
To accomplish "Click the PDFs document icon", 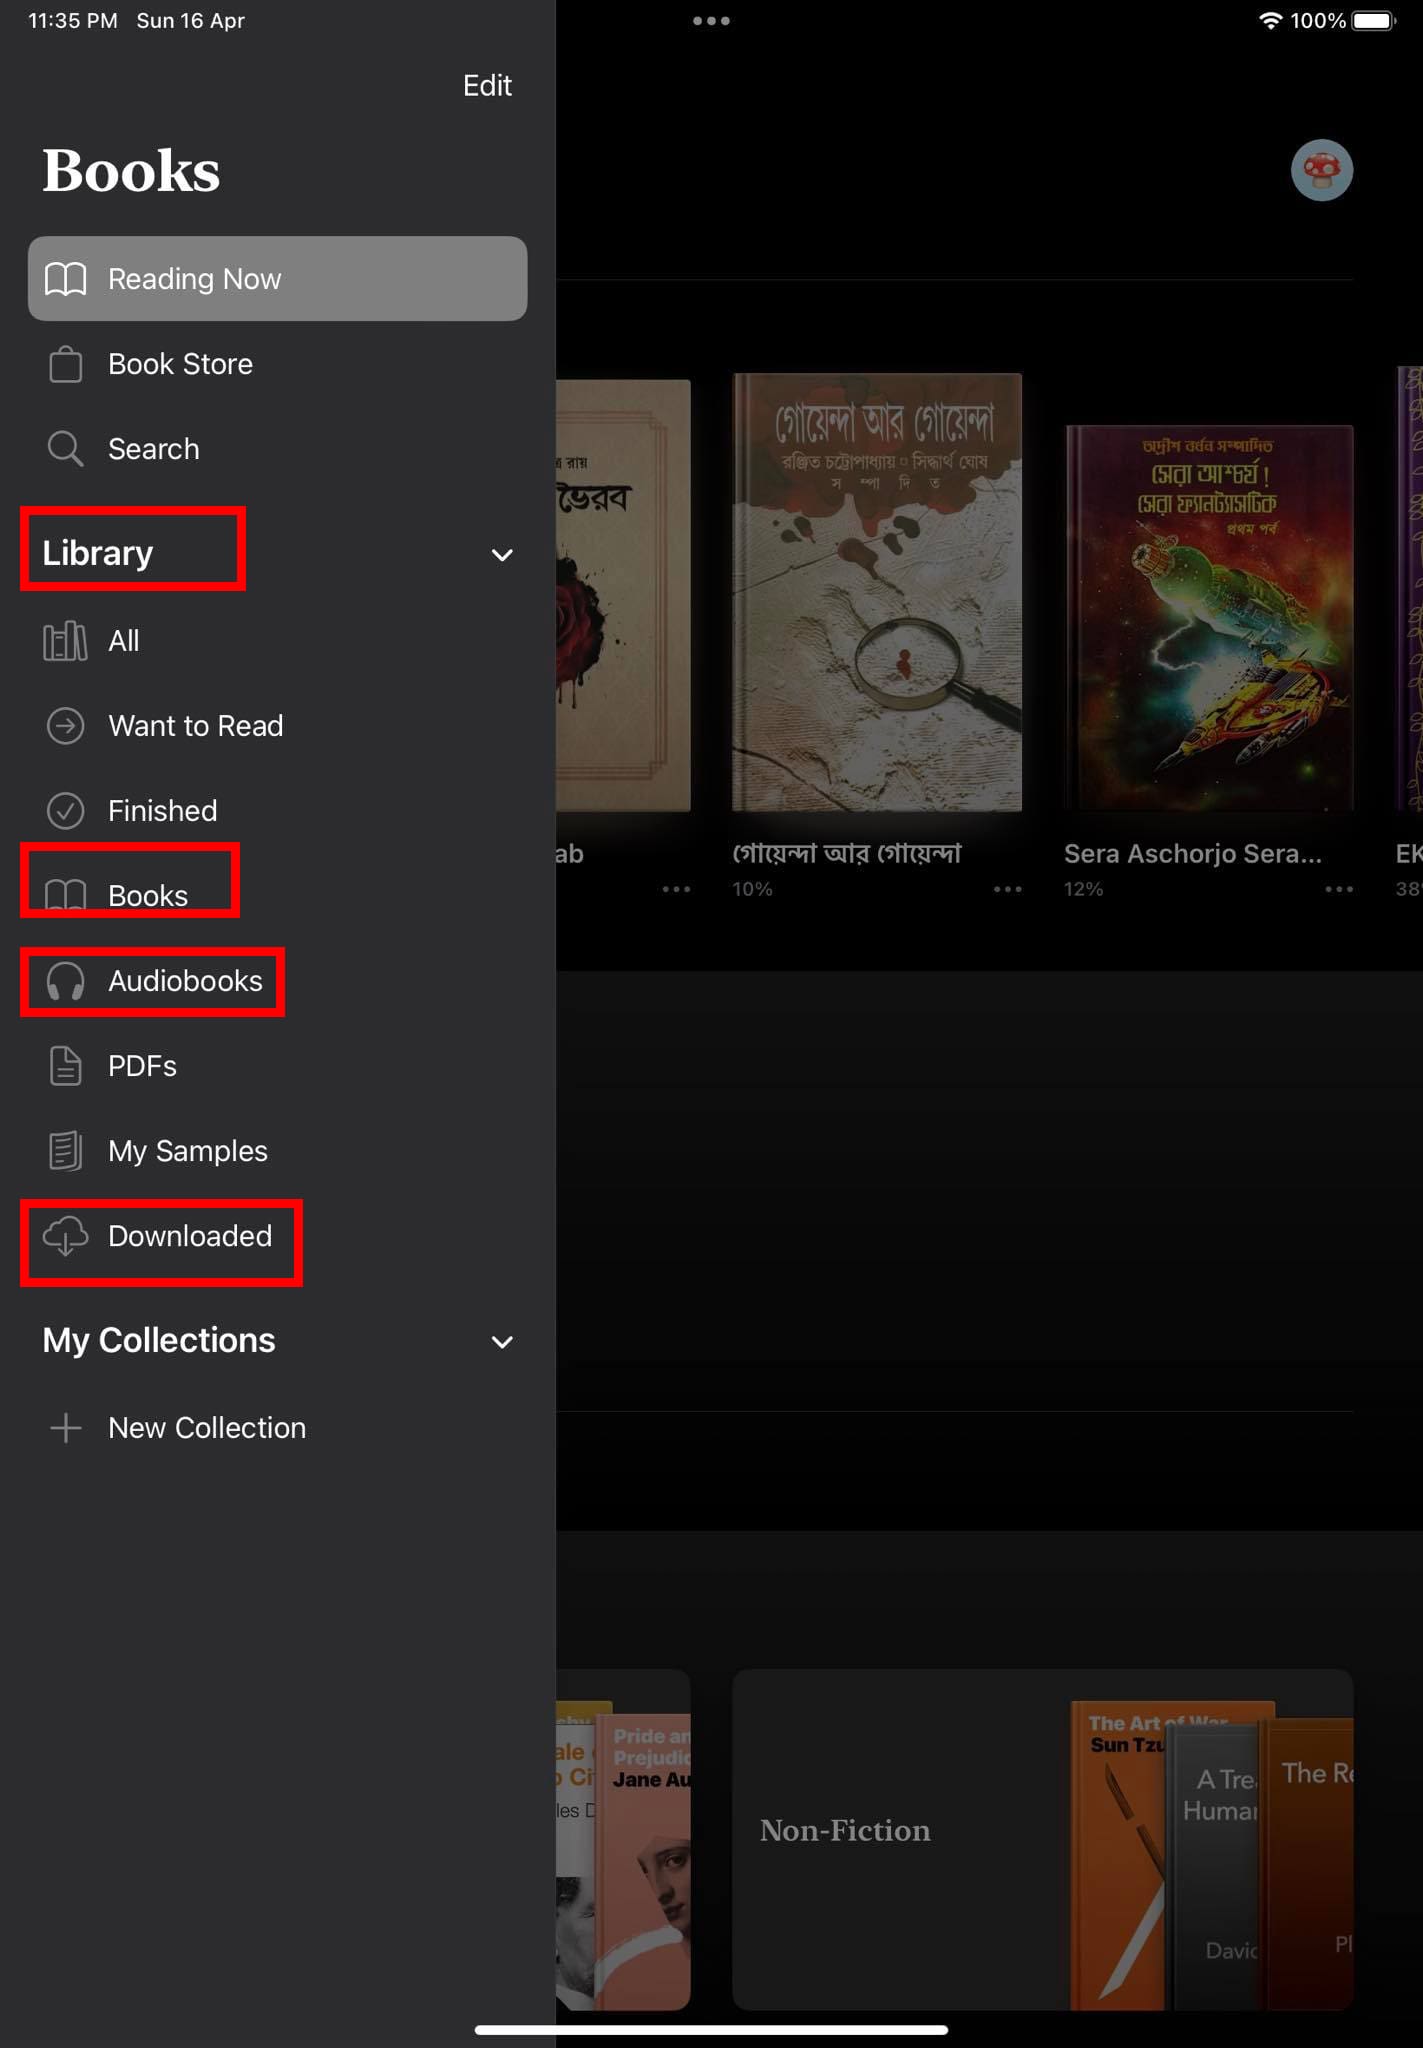I will 66,1066.
